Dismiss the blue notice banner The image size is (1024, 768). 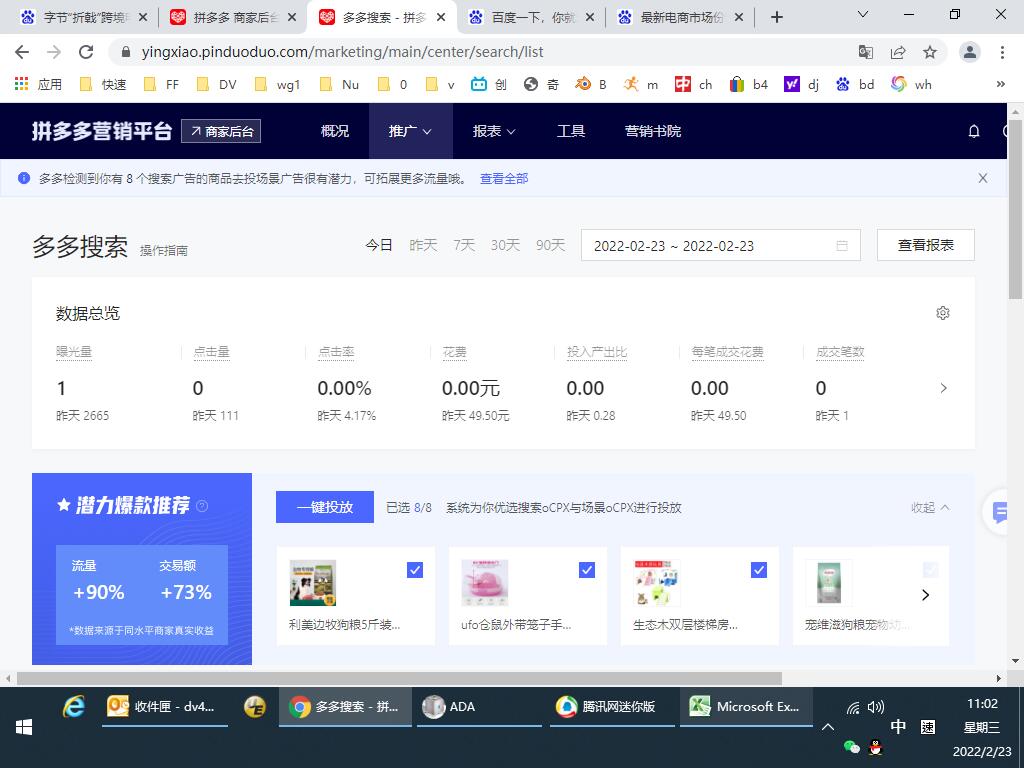pyautogui.click(x=982, y=178)
